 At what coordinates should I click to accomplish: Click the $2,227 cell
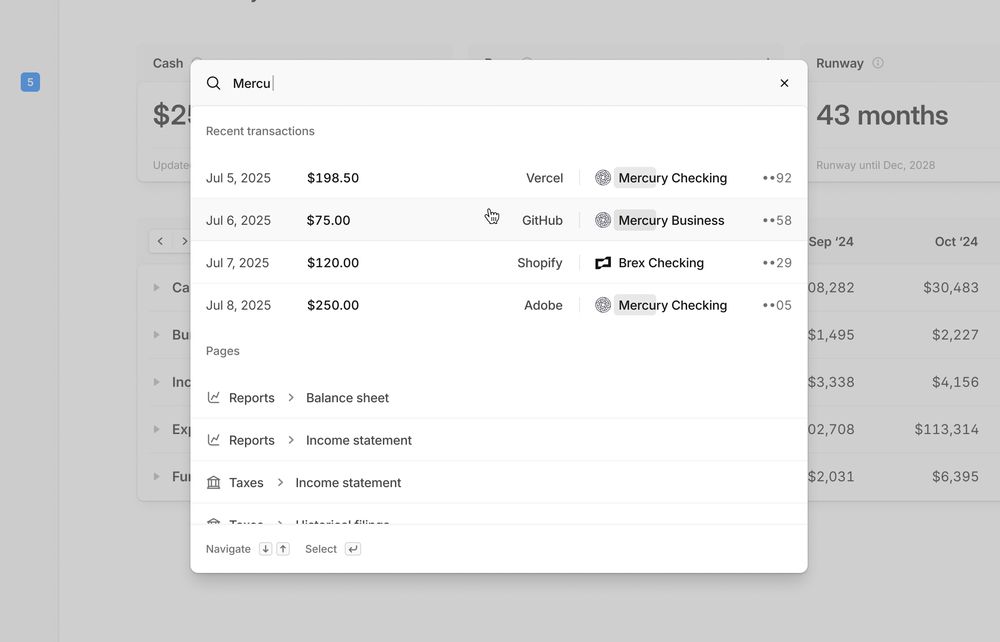[x=955, y=335]
